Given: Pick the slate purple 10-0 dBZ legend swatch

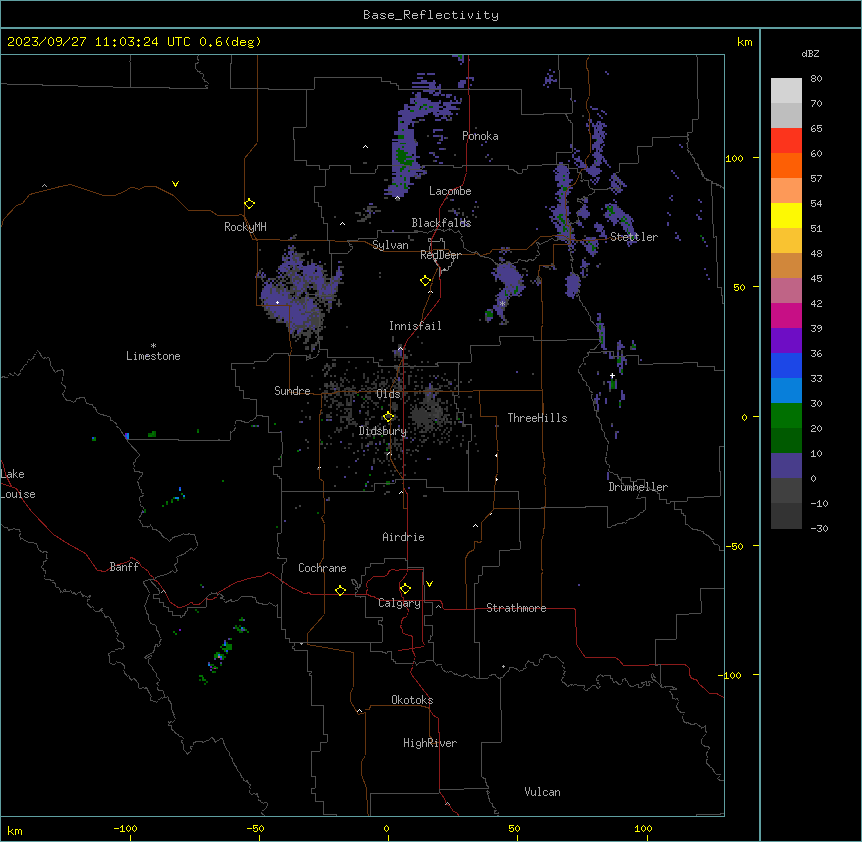Looking at the screenshot, I should point(786,466).
